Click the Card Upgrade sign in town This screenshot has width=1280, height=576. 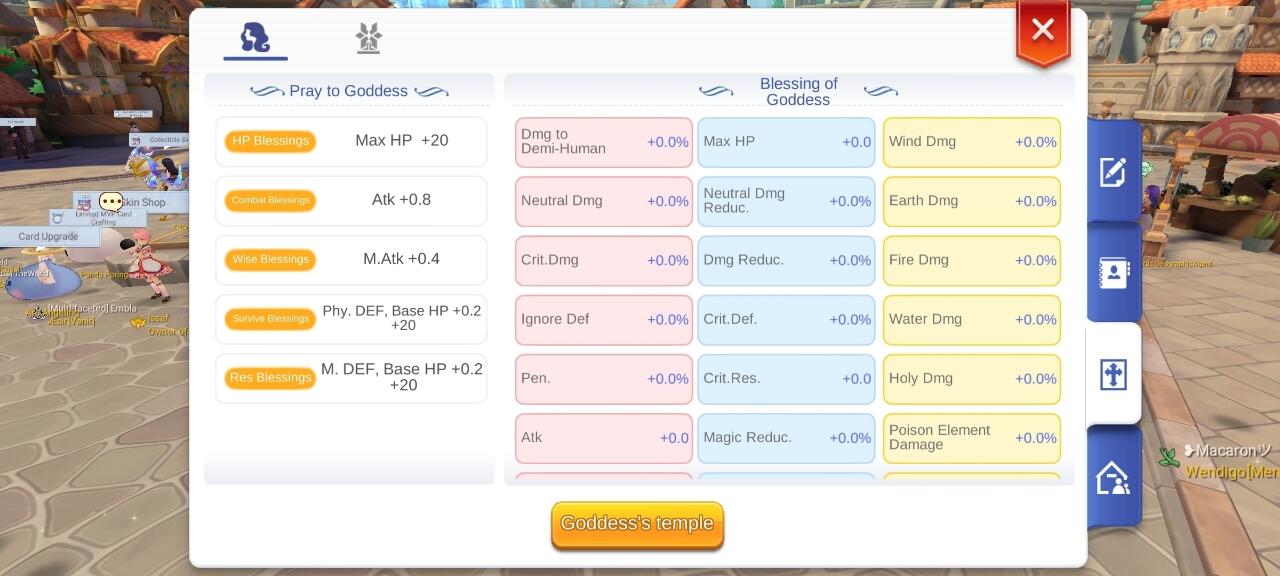[x=48, y=237]
